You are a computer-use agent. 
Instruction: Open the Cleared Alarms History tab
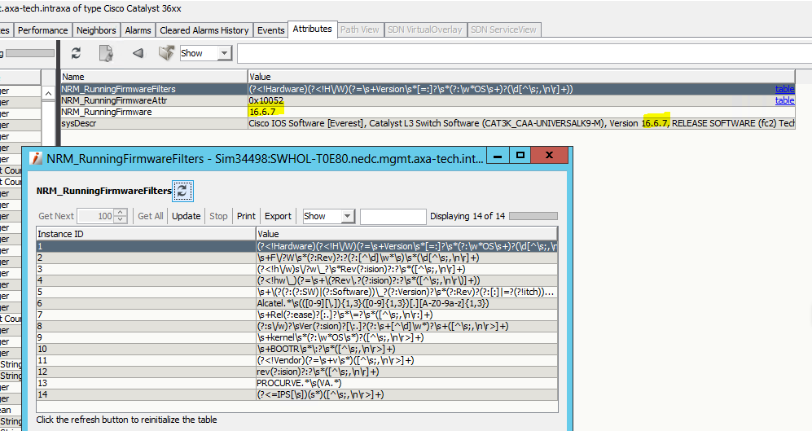(x=204, y=30)
